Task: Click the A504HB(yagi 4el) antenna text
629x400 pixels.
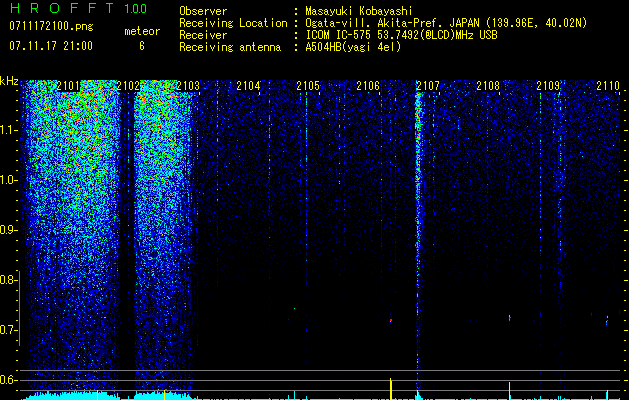Action: coord(353,47)
